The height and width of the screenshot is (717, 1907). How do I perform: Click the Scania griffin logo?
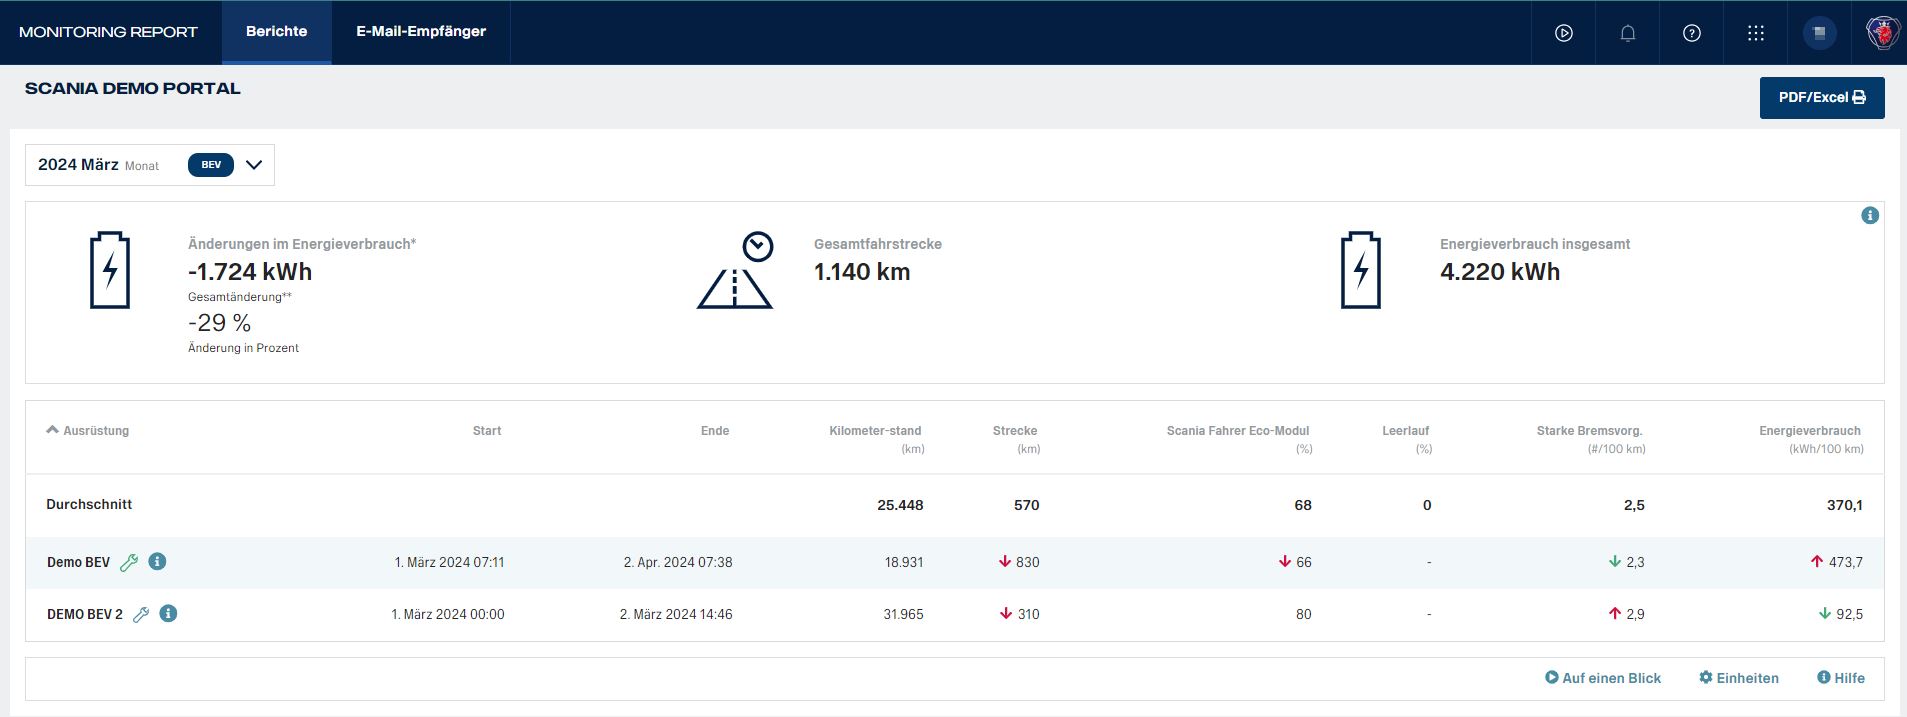coord(1883,33)
